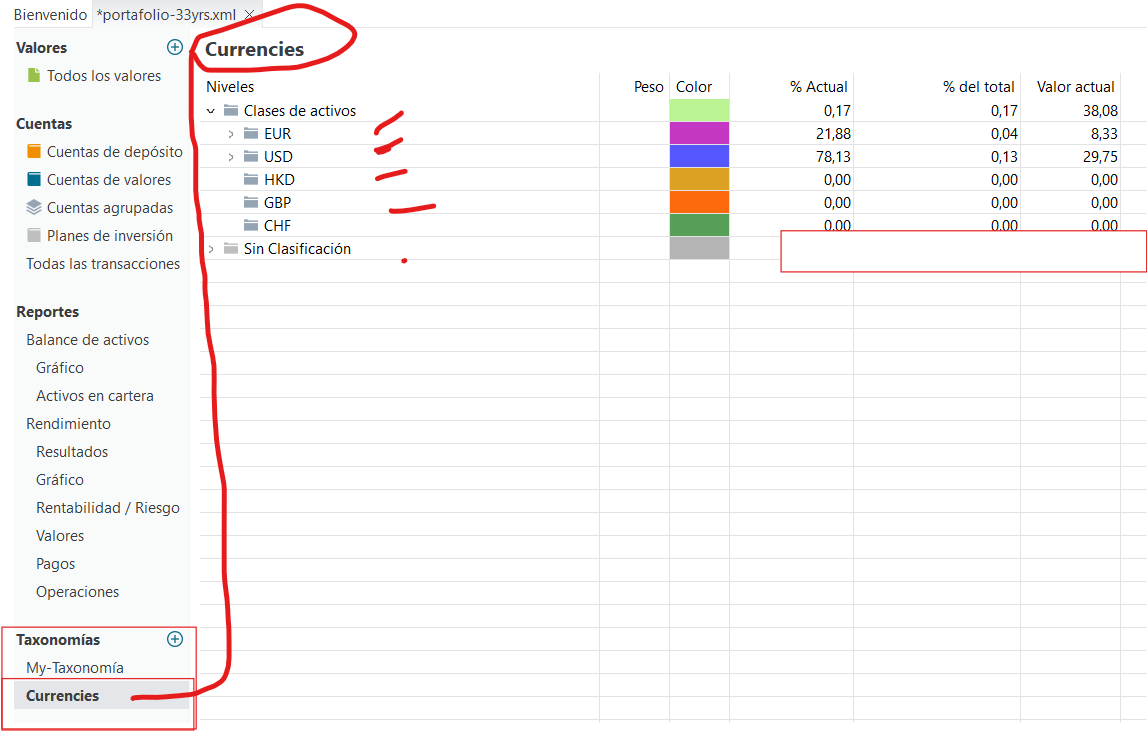Screen dimensions: 1147x731
Task: Open Todas las transacciones
Action: click(x=103, y=264)
